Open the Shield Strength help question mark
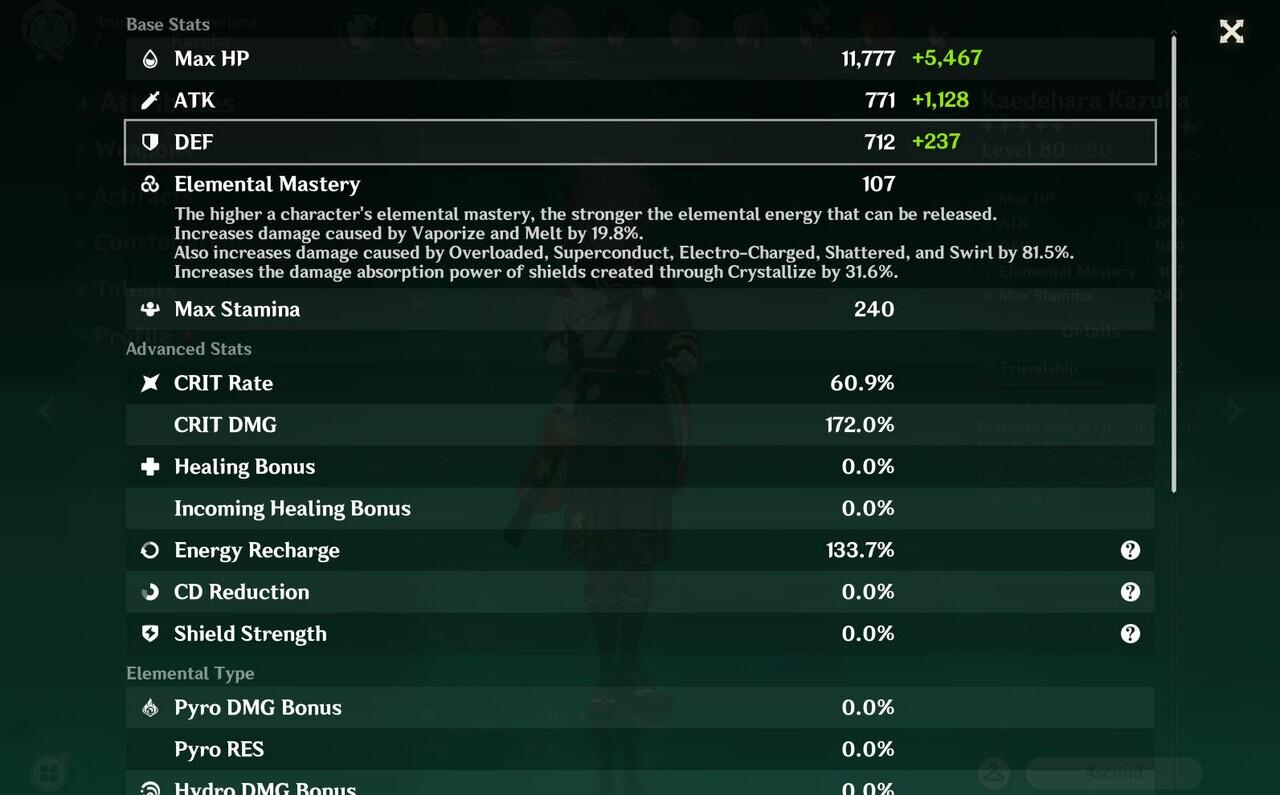This screenshot has width=1280, height=795. point(1130,634)
